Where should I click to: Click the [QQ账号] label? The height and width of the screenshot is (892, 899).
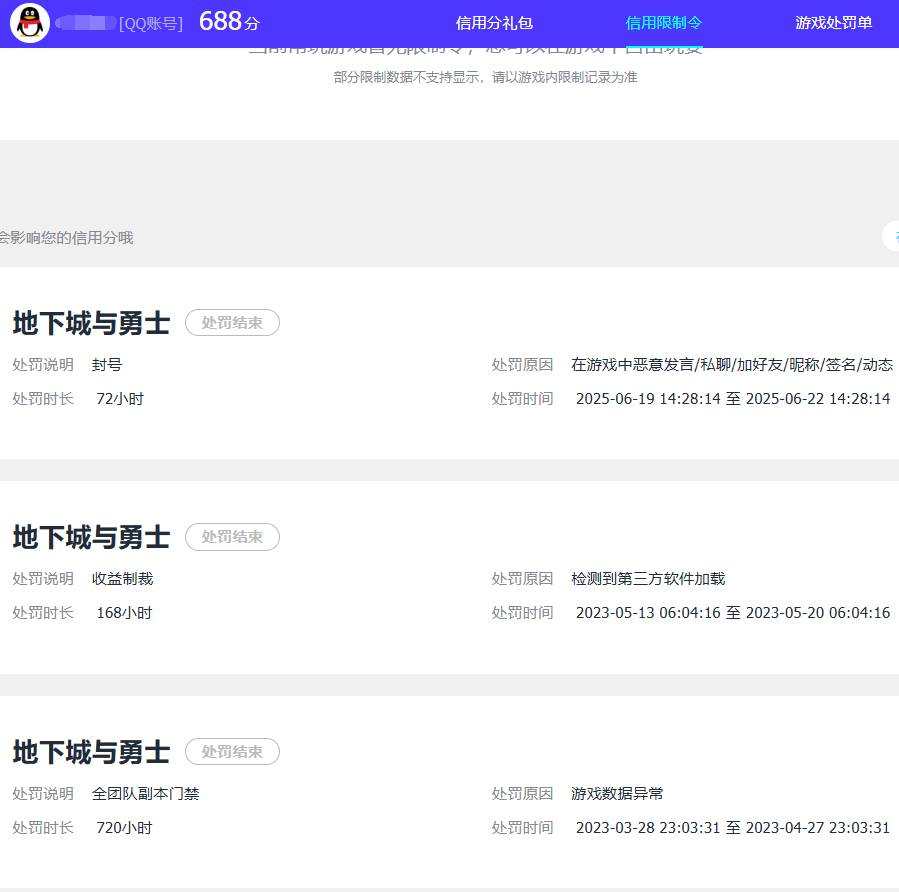[x=151, y=24]
